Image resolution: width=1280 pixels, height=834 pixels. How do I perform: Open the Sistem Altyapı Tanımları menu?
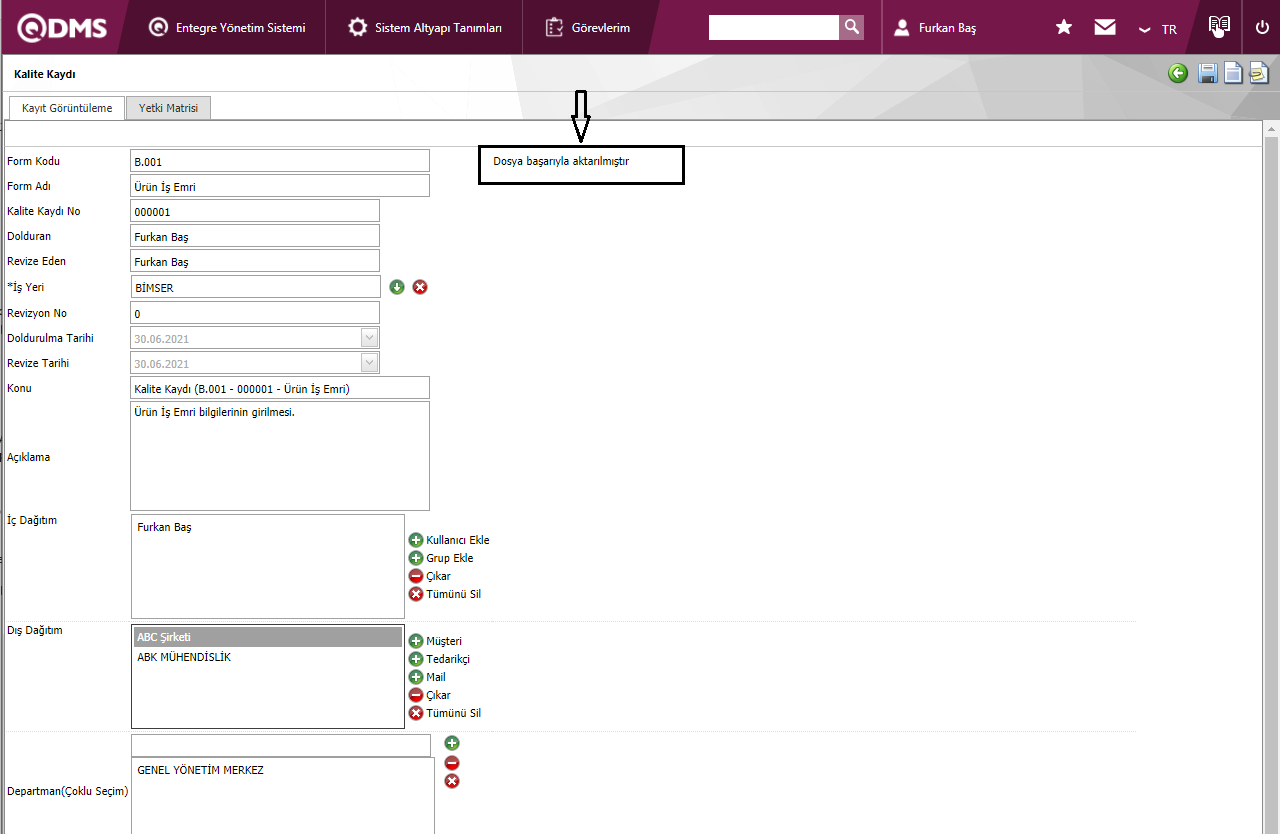pos(425,27)
